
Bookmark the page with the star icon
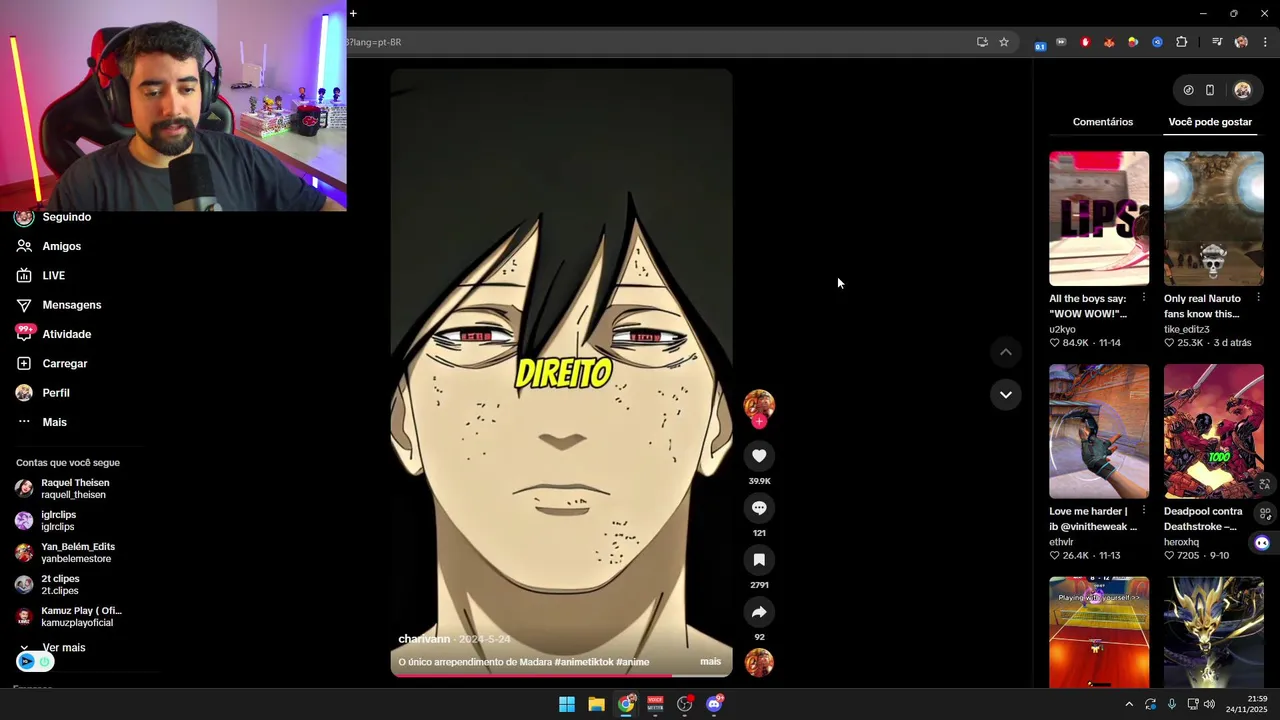[1004, 42]
